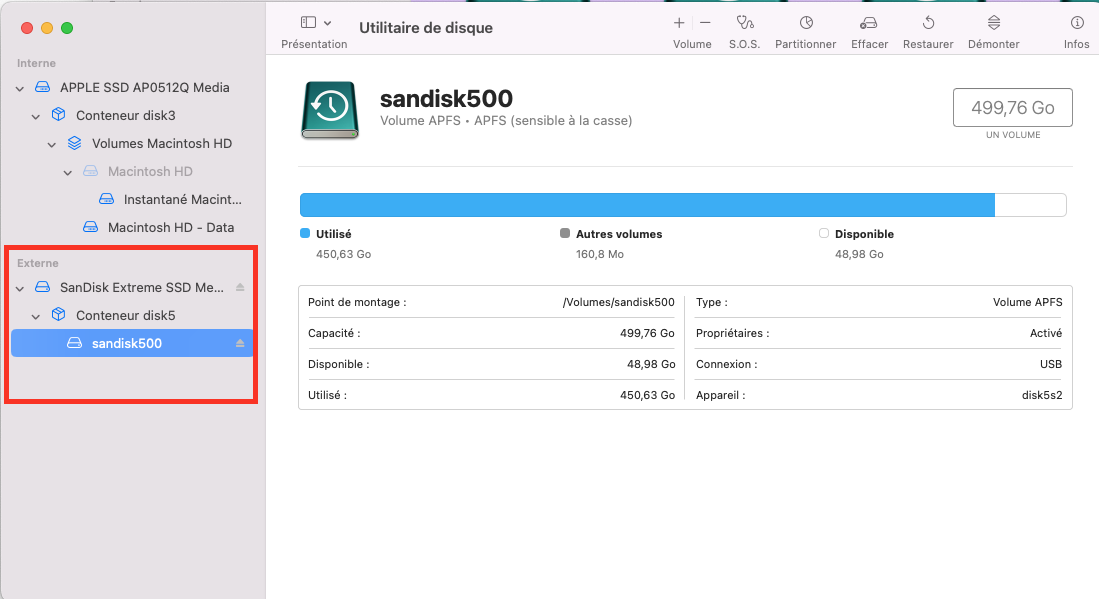Minimize the window with yellow button
Viewport: 1099px width, 599px height.
(x=47, y=28)
